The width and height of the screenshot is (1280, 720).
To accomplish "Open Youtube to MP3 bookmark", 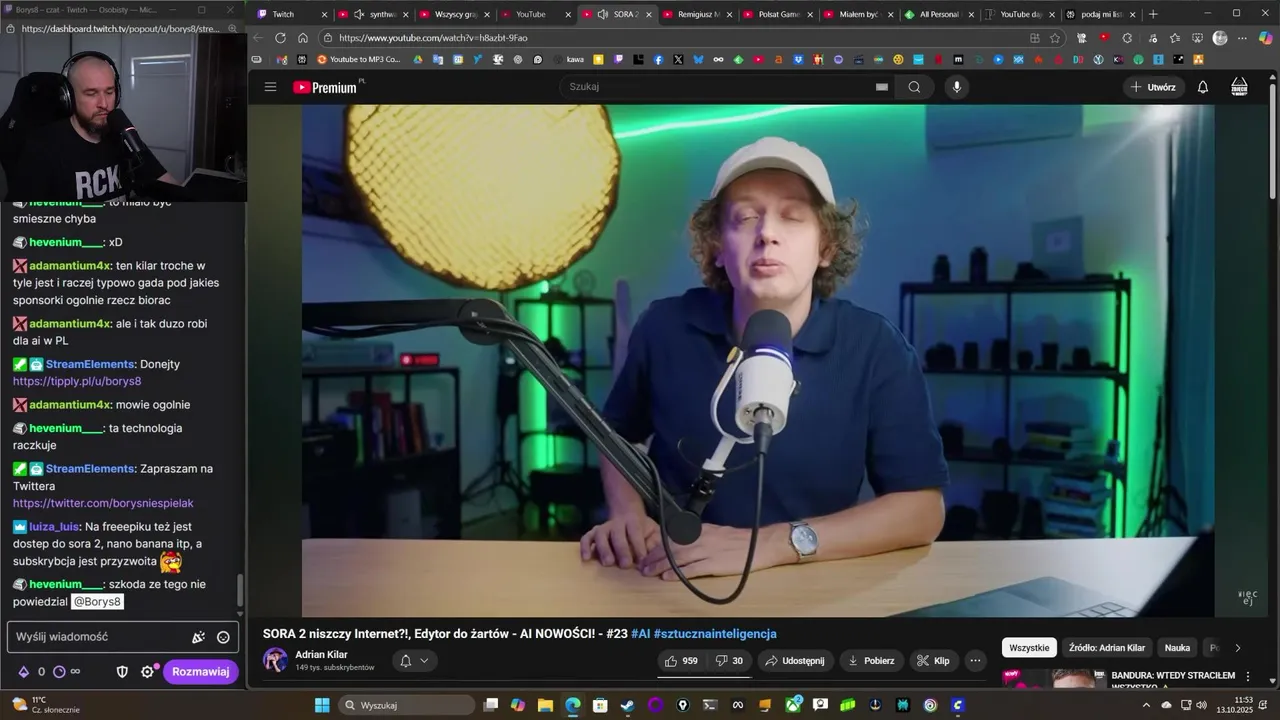I will pyautogui.click(x=358, y=60).
